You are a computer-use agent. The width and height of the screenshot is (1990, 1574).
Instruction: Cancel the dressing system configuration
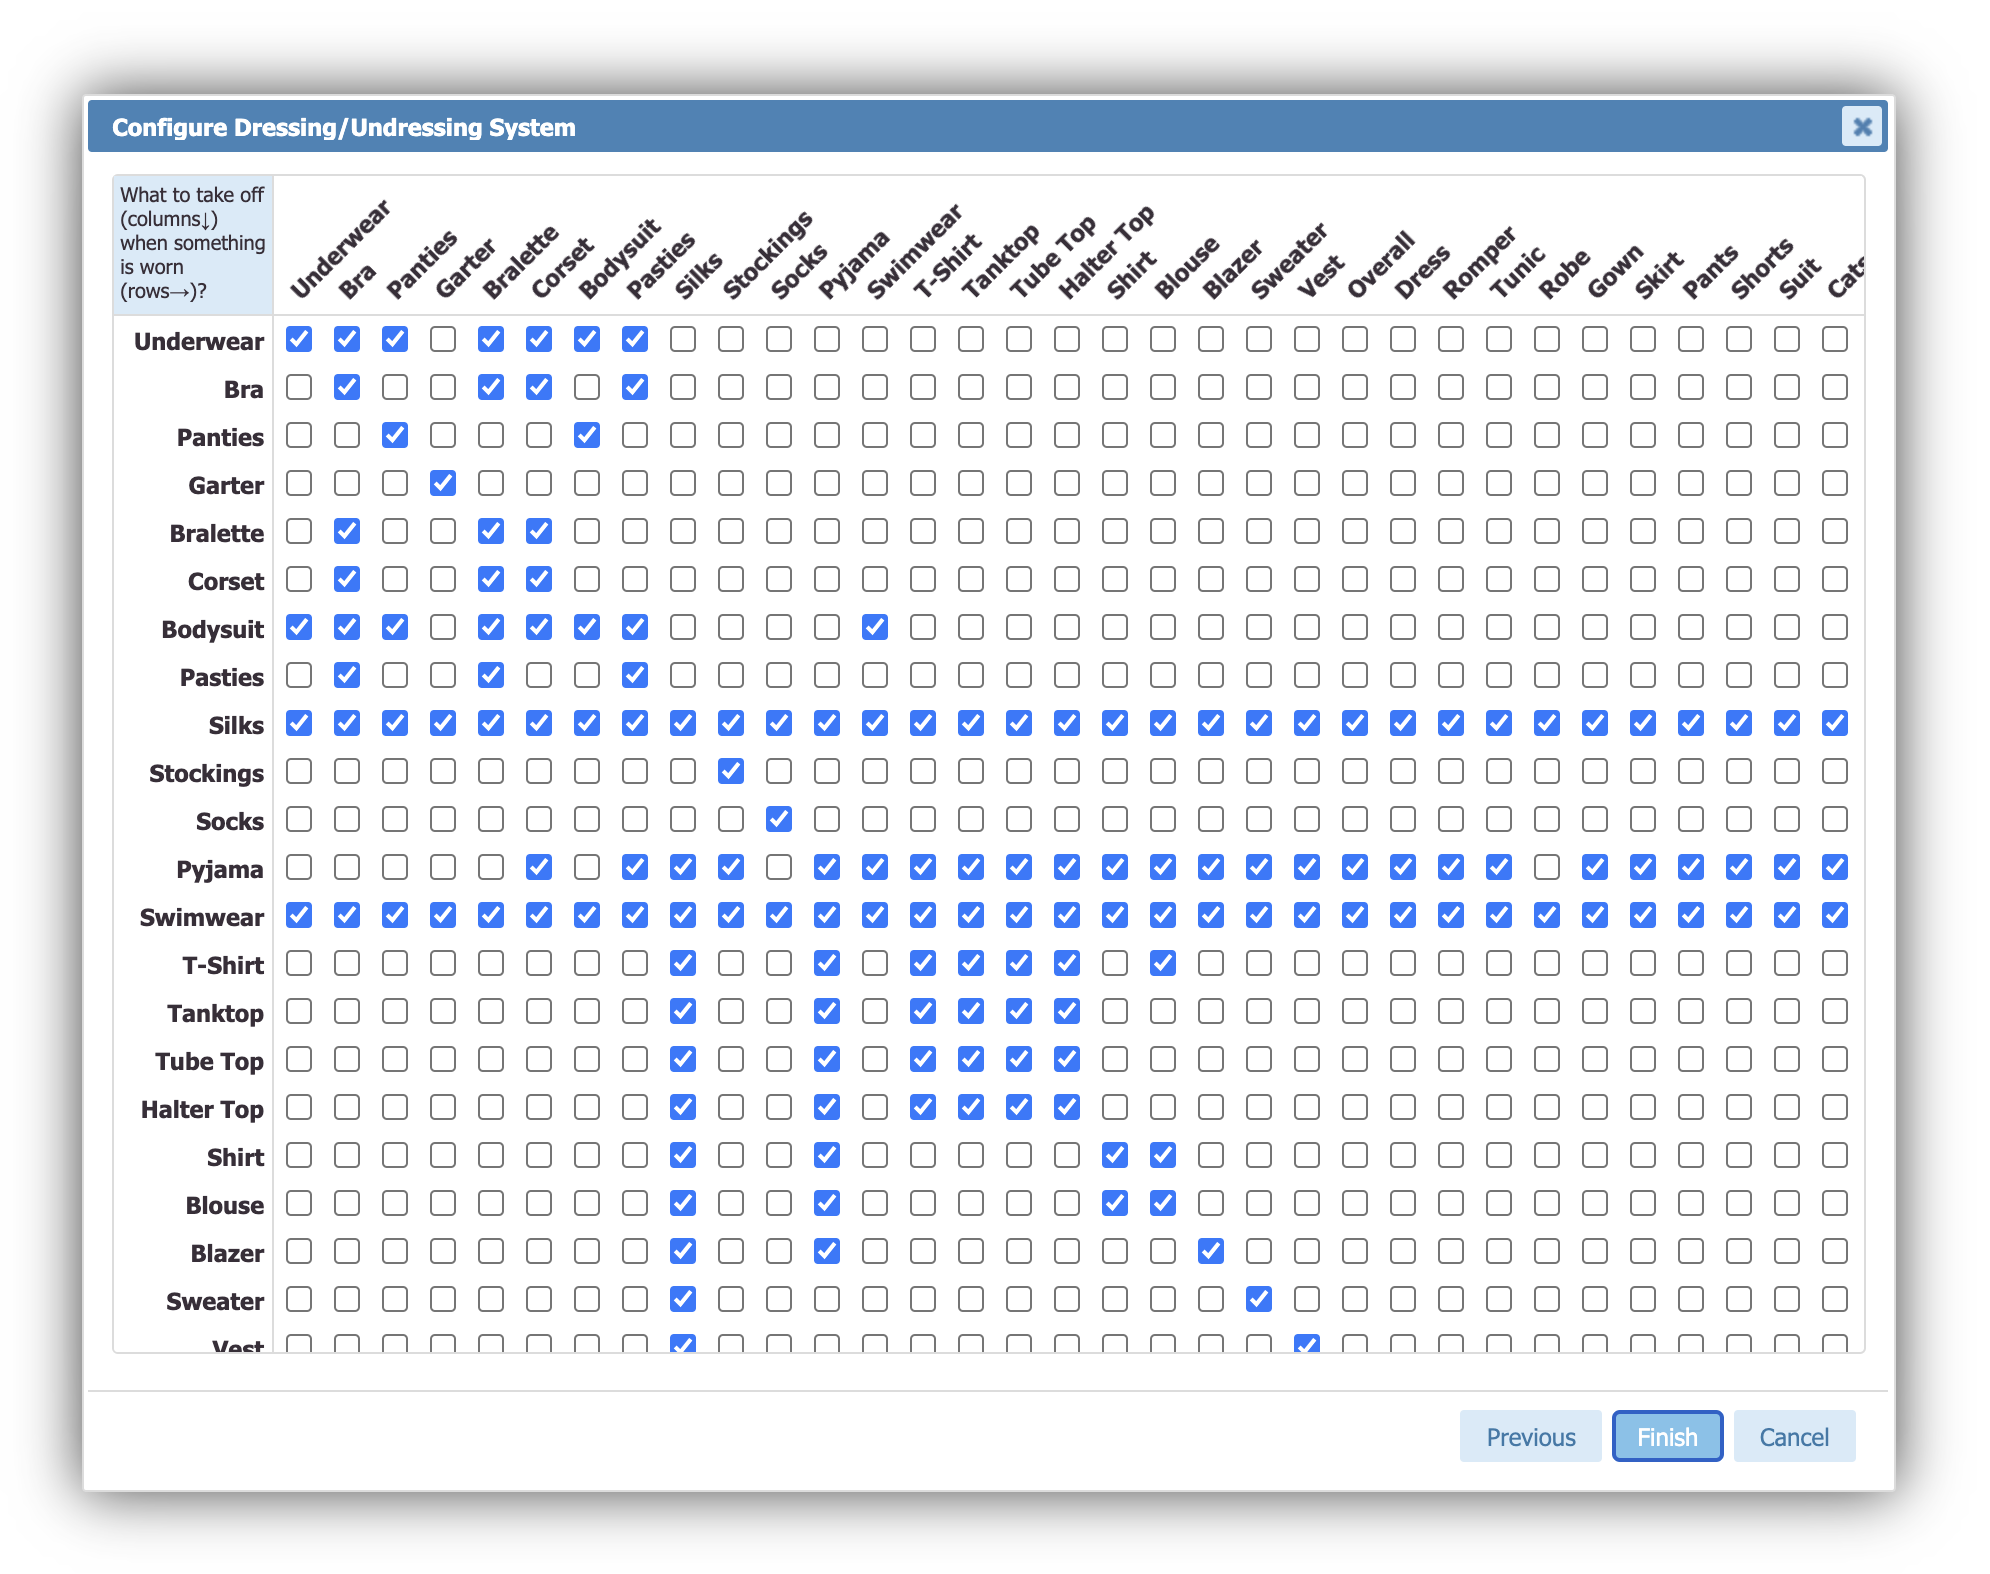click(1794, 1437)
